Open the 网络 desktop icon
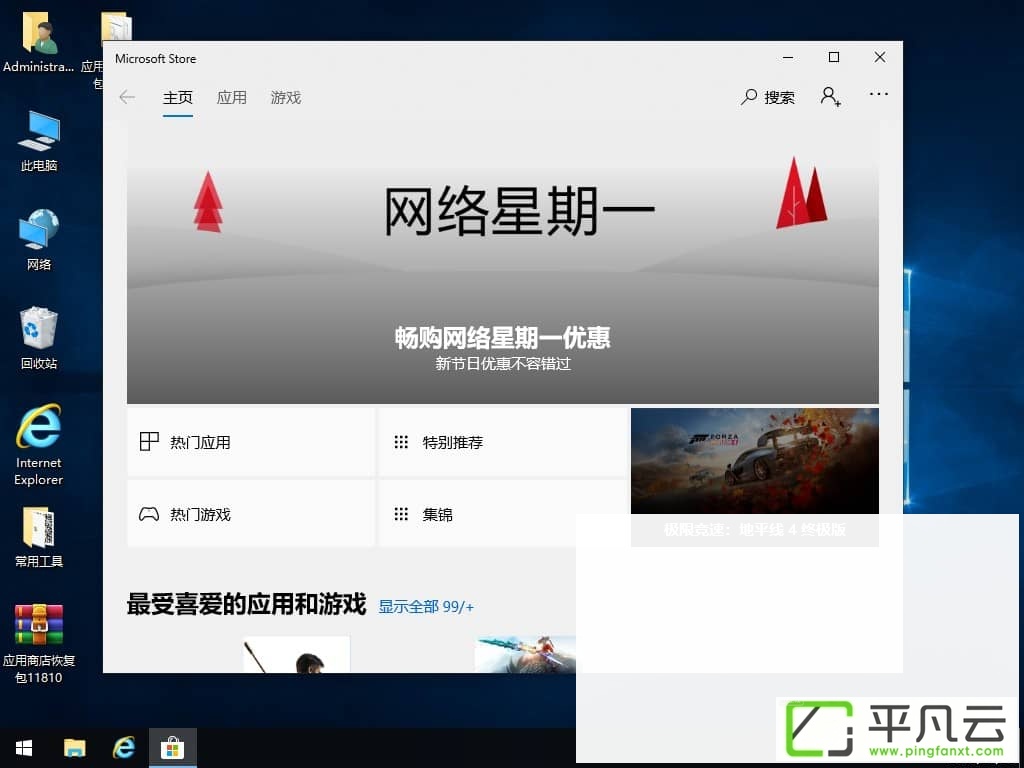This screenshot has height=768, width=1024. [39, 240]
